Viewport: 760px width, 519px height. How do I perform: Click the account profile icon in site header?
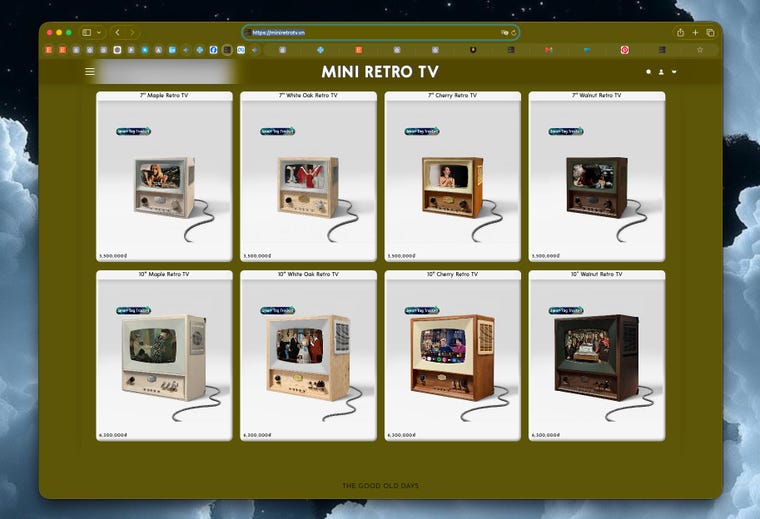point(661,72)
